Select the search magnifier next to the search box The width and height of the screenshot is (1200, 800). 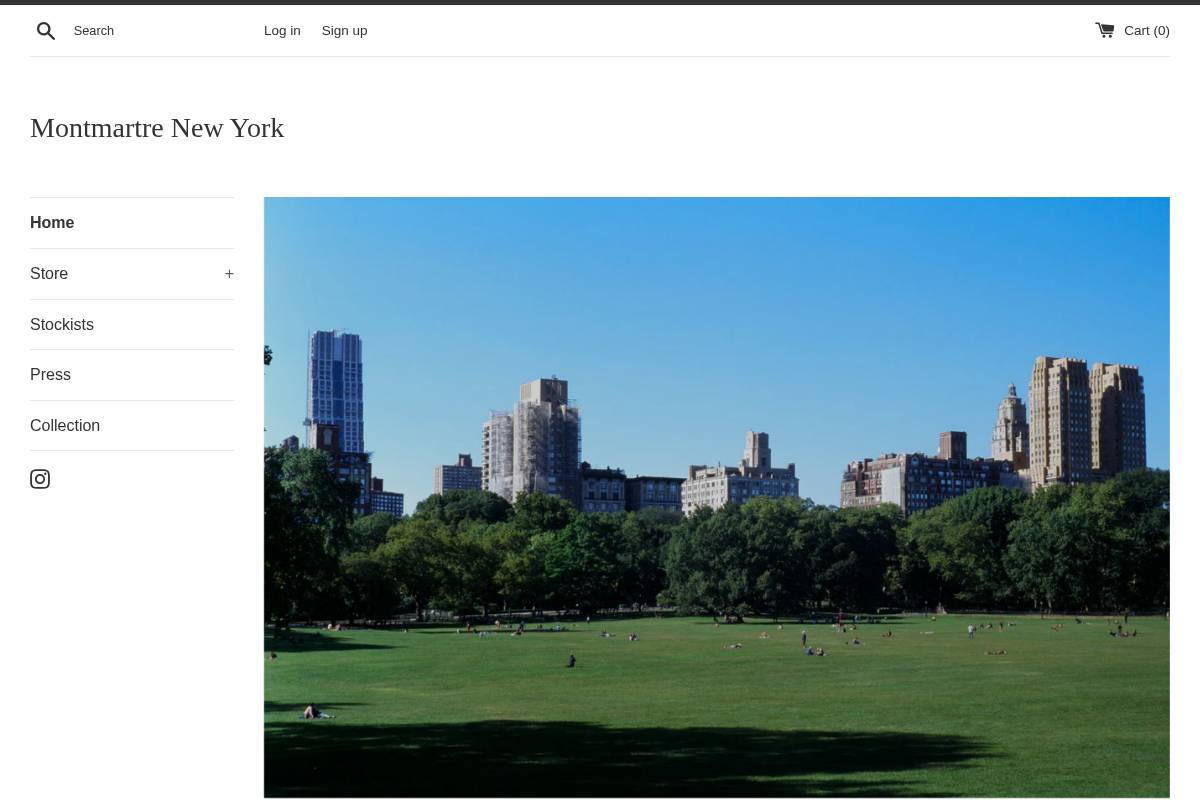coord(46,30)
